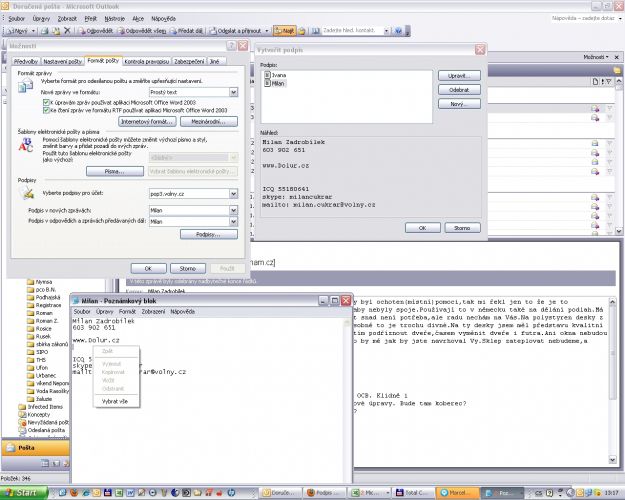Switch to Předvolby tab
Screen dimensions: 625x500
coord(26,61)
